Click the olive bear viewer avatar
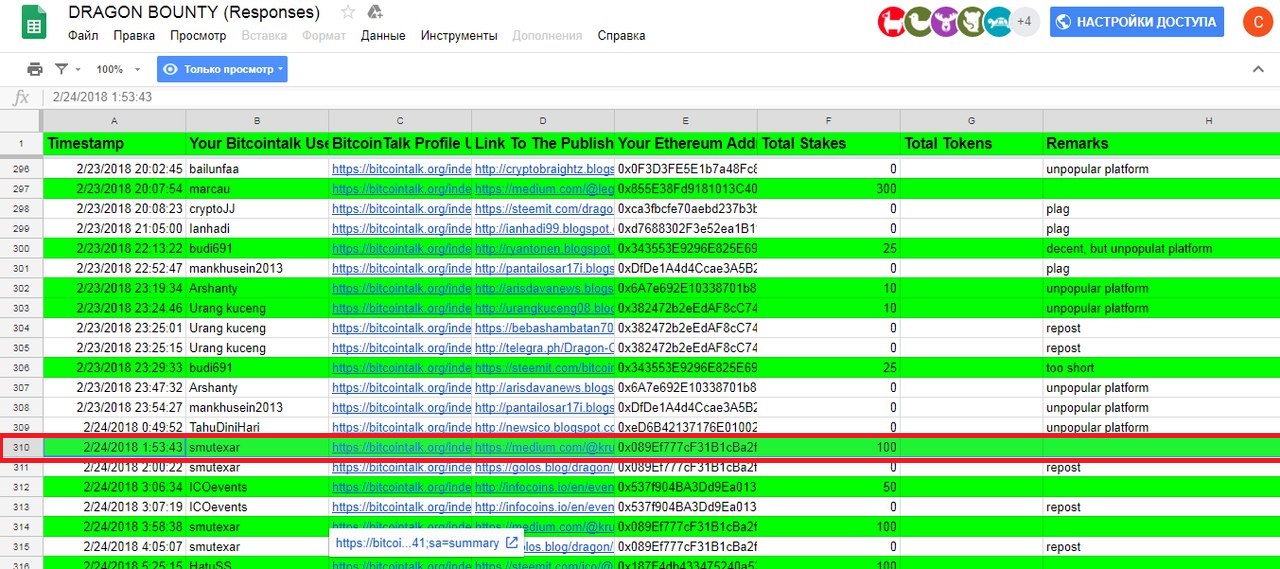Viewport: 1280px width, 569px height. pos(971,21)
